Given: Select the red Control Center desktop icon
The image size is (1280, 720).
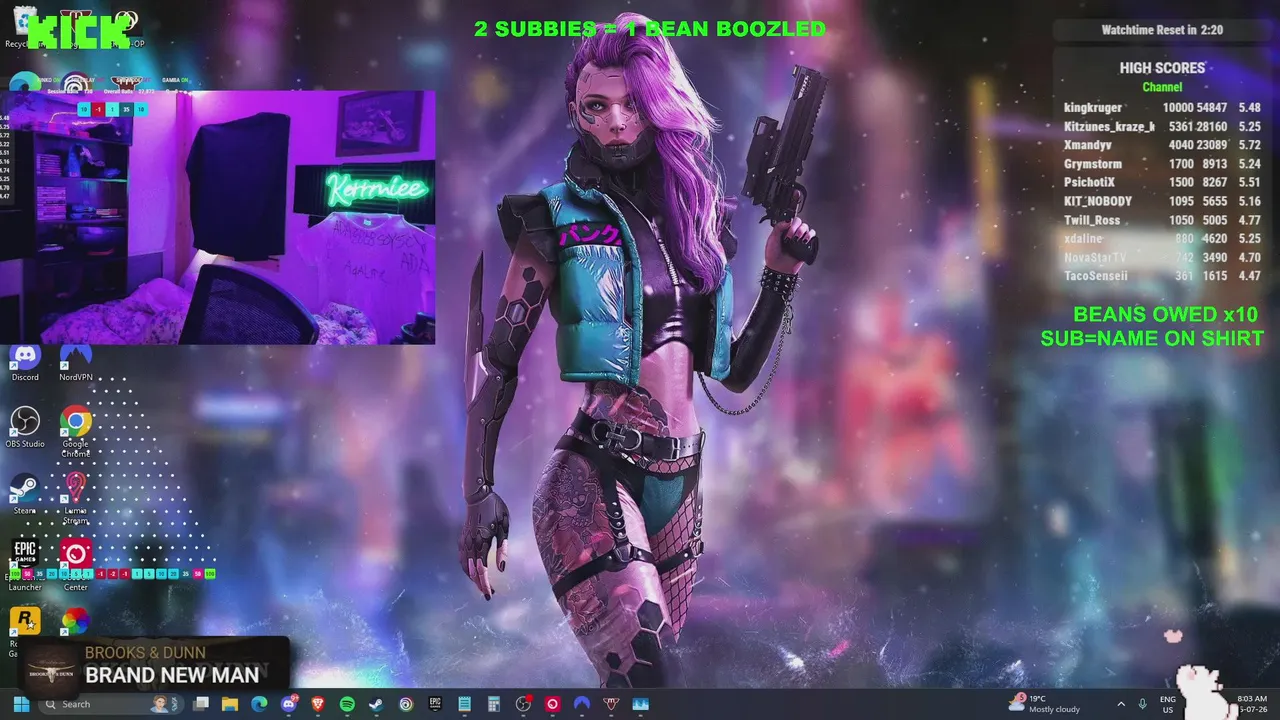Looking at the screenshot, I should [76, 565].
